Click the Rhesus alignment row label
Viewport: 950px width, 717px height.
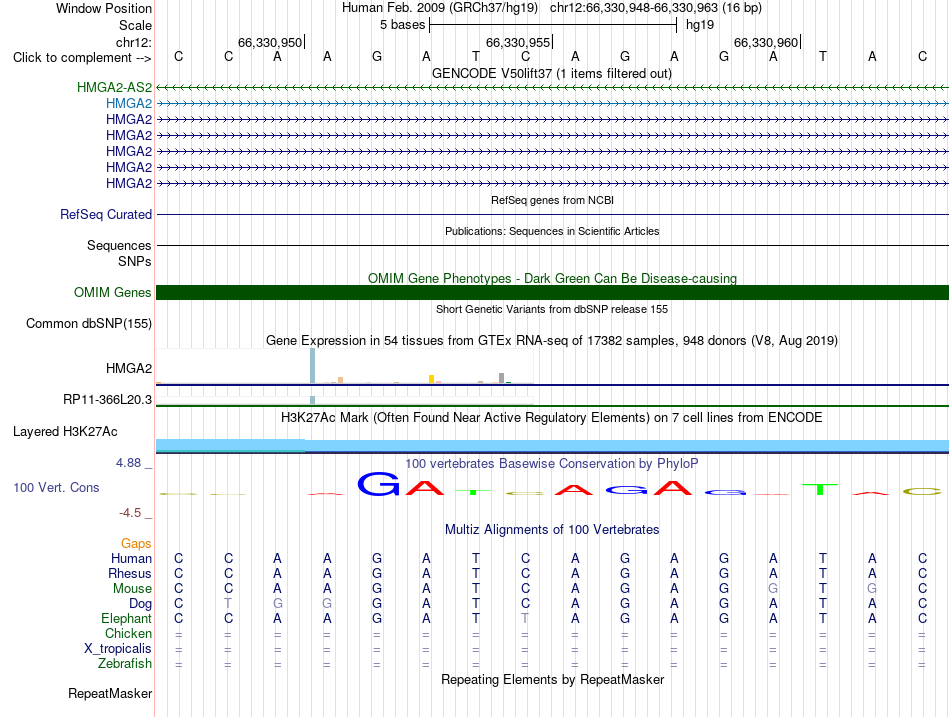[130, 573]
